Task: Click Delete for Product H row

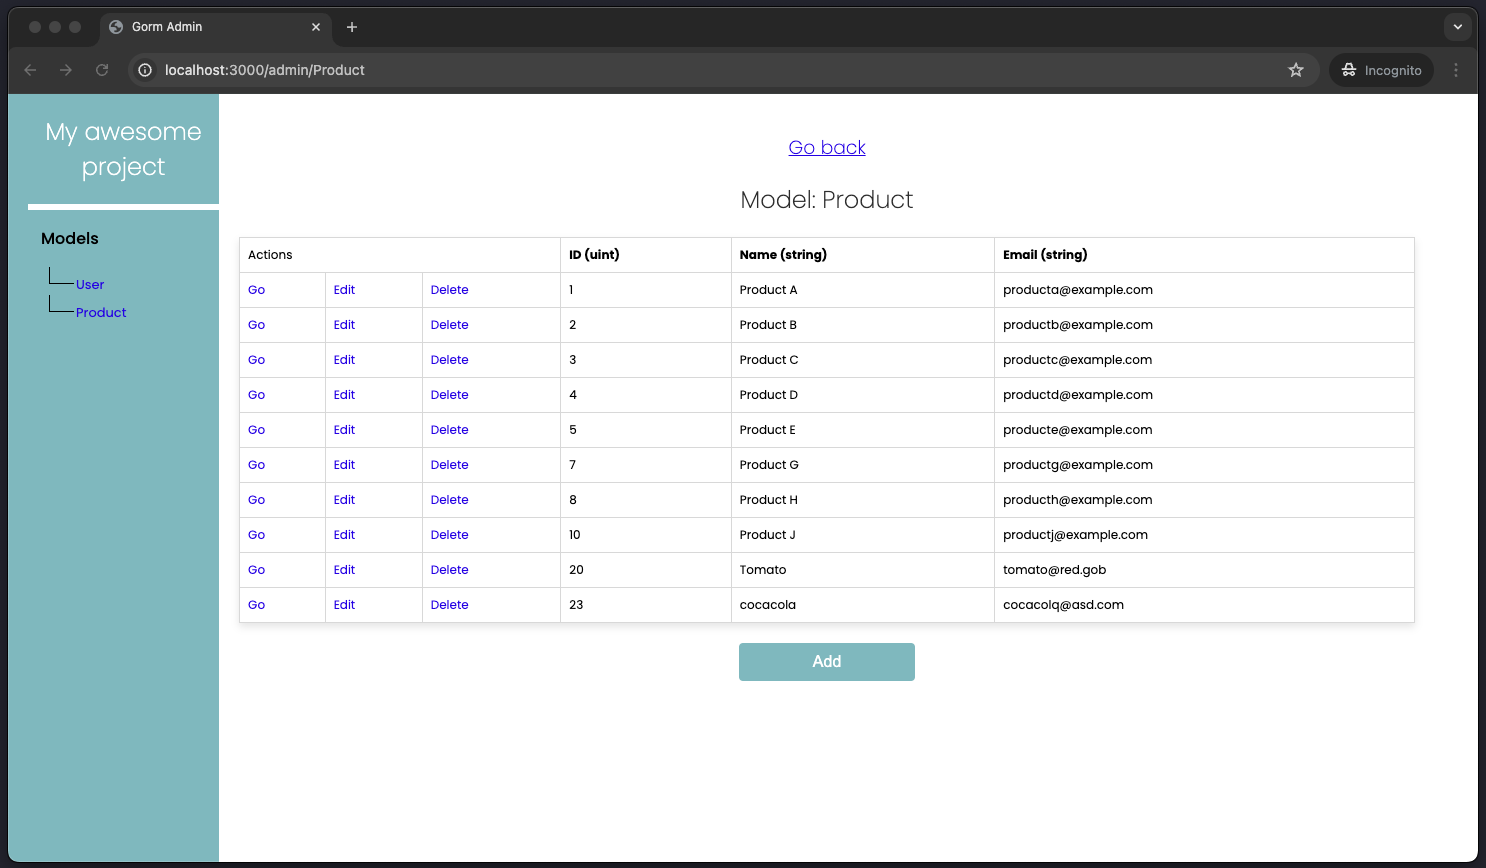Action: pyautogui.click(x=450, y=500)
